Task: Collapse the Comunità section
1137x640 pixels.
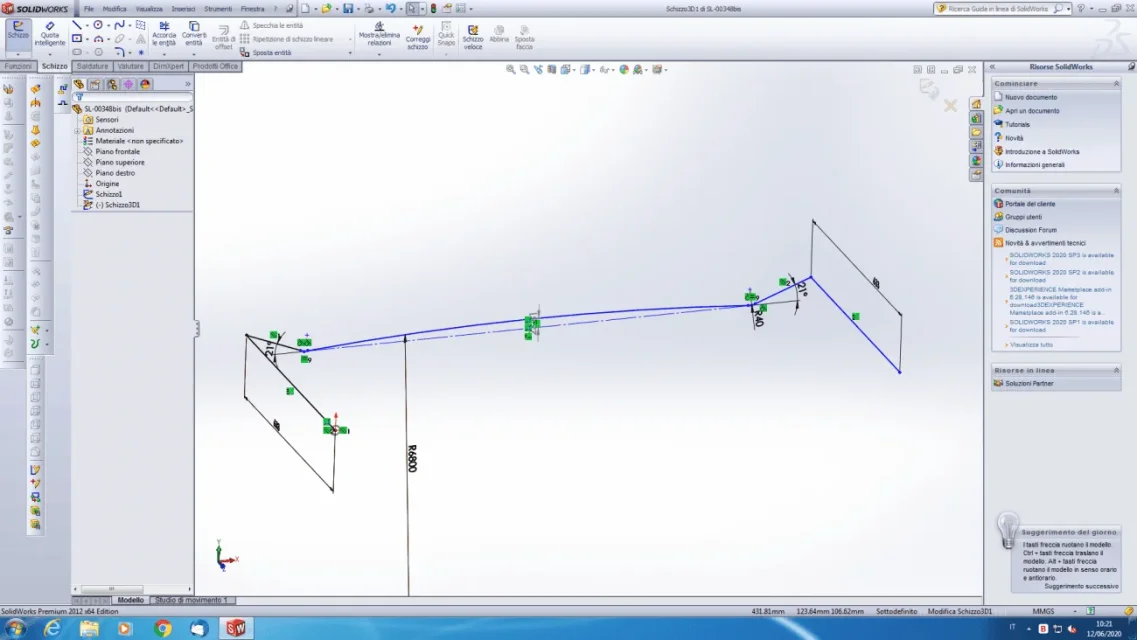Action: coord(1116,191)
